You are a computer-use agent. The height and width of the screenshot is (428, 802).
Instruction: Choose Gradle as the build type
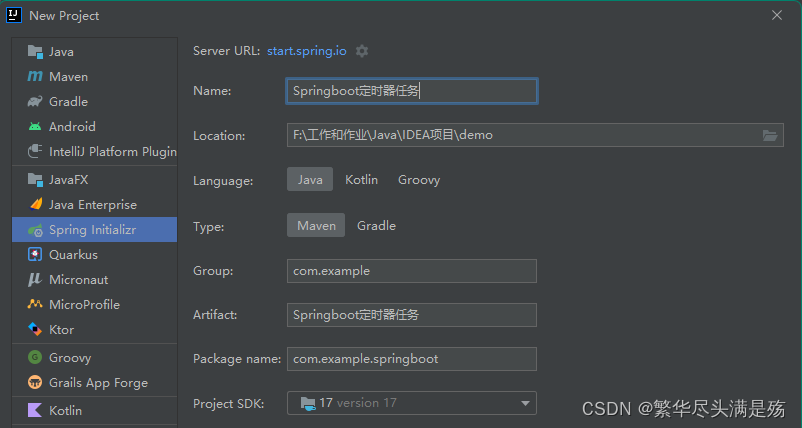376,226
